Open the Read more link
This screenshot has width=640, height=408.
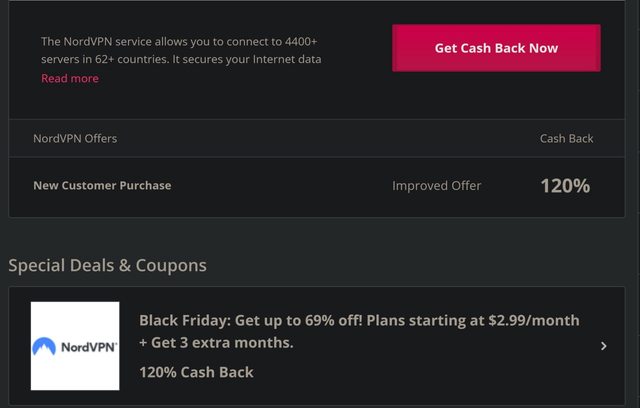point(70,79)
